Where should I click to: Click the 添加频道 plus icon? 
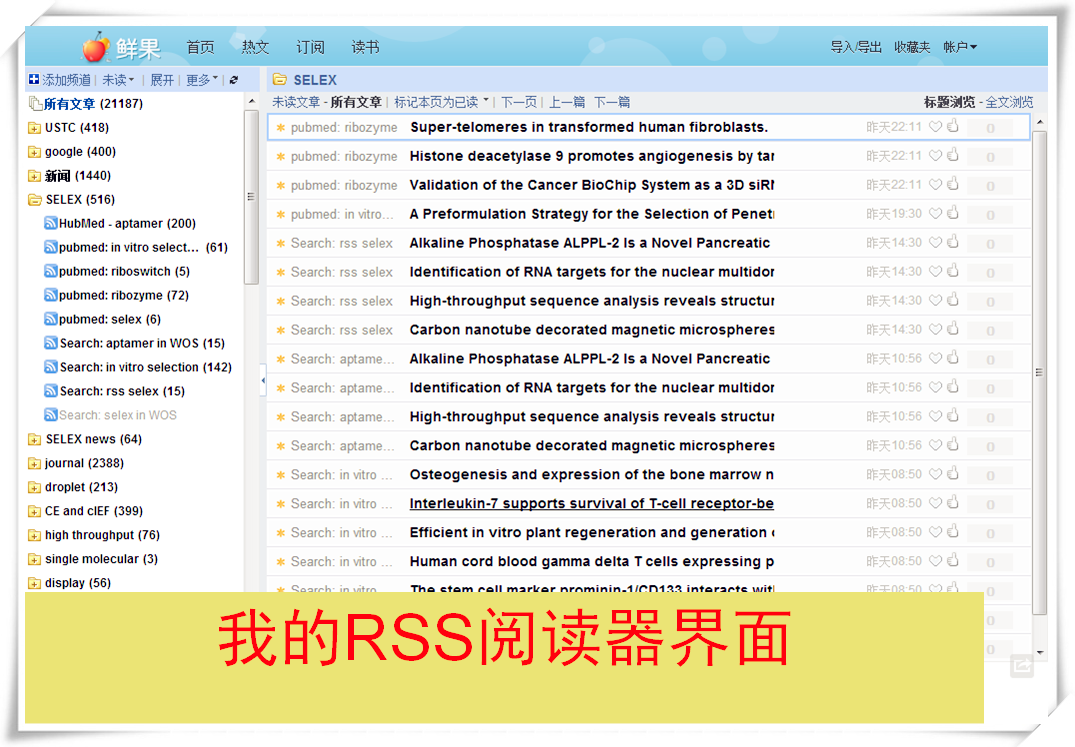click(x=34, y=79)
